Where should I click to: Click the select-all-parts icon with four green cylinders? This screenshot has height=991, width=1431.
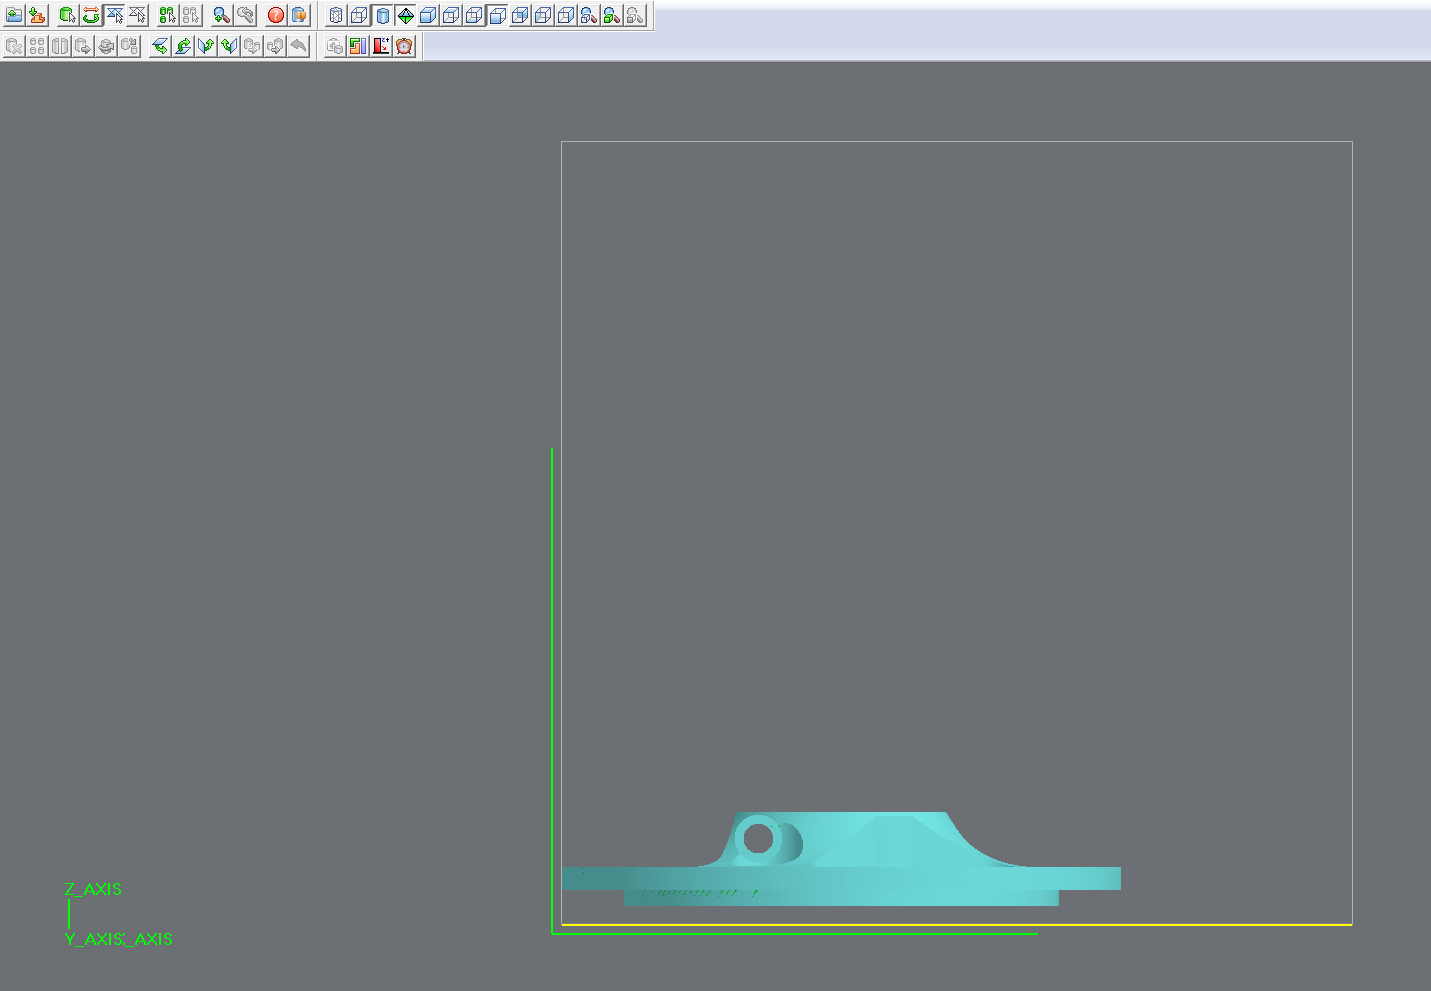pos(167,15)
